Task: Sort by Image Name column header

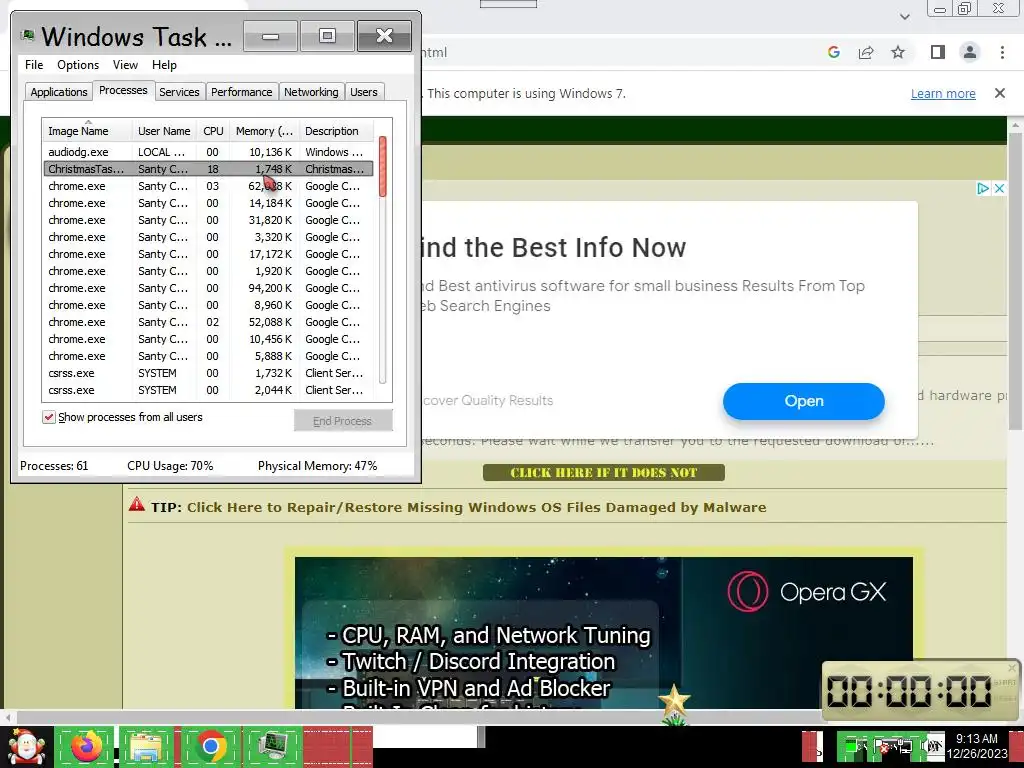Action: (x=88, y=131)
